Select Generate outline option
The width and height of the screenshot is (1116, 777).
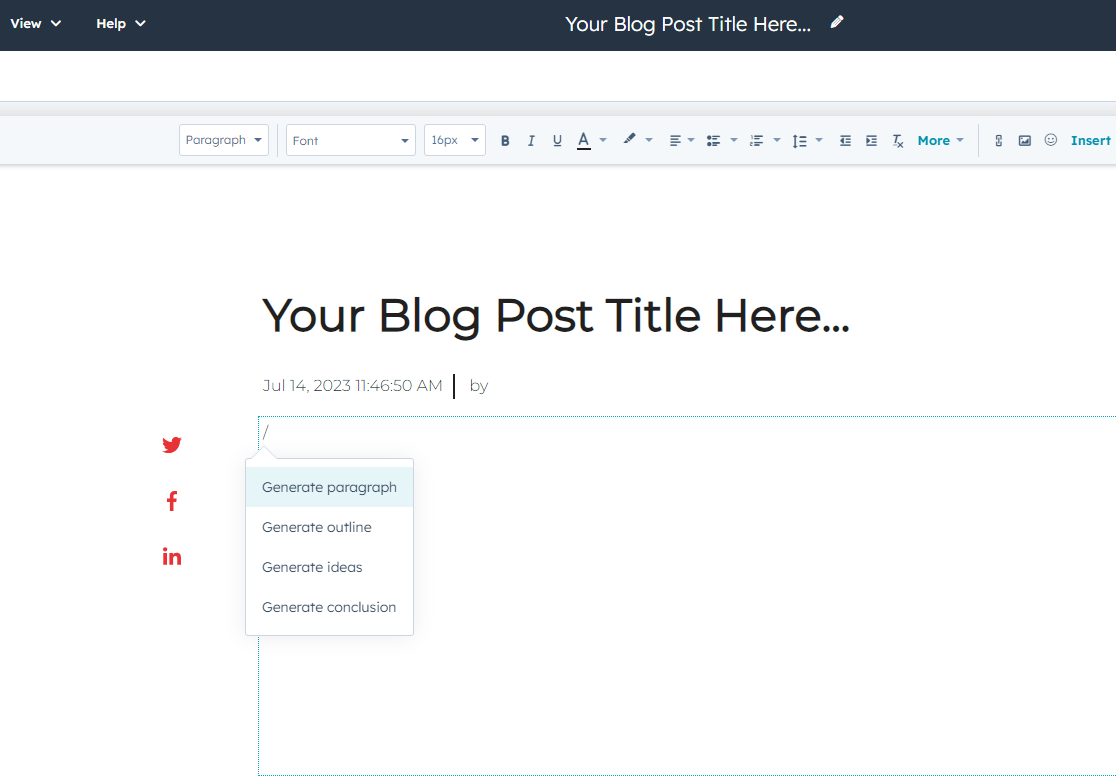330,527
